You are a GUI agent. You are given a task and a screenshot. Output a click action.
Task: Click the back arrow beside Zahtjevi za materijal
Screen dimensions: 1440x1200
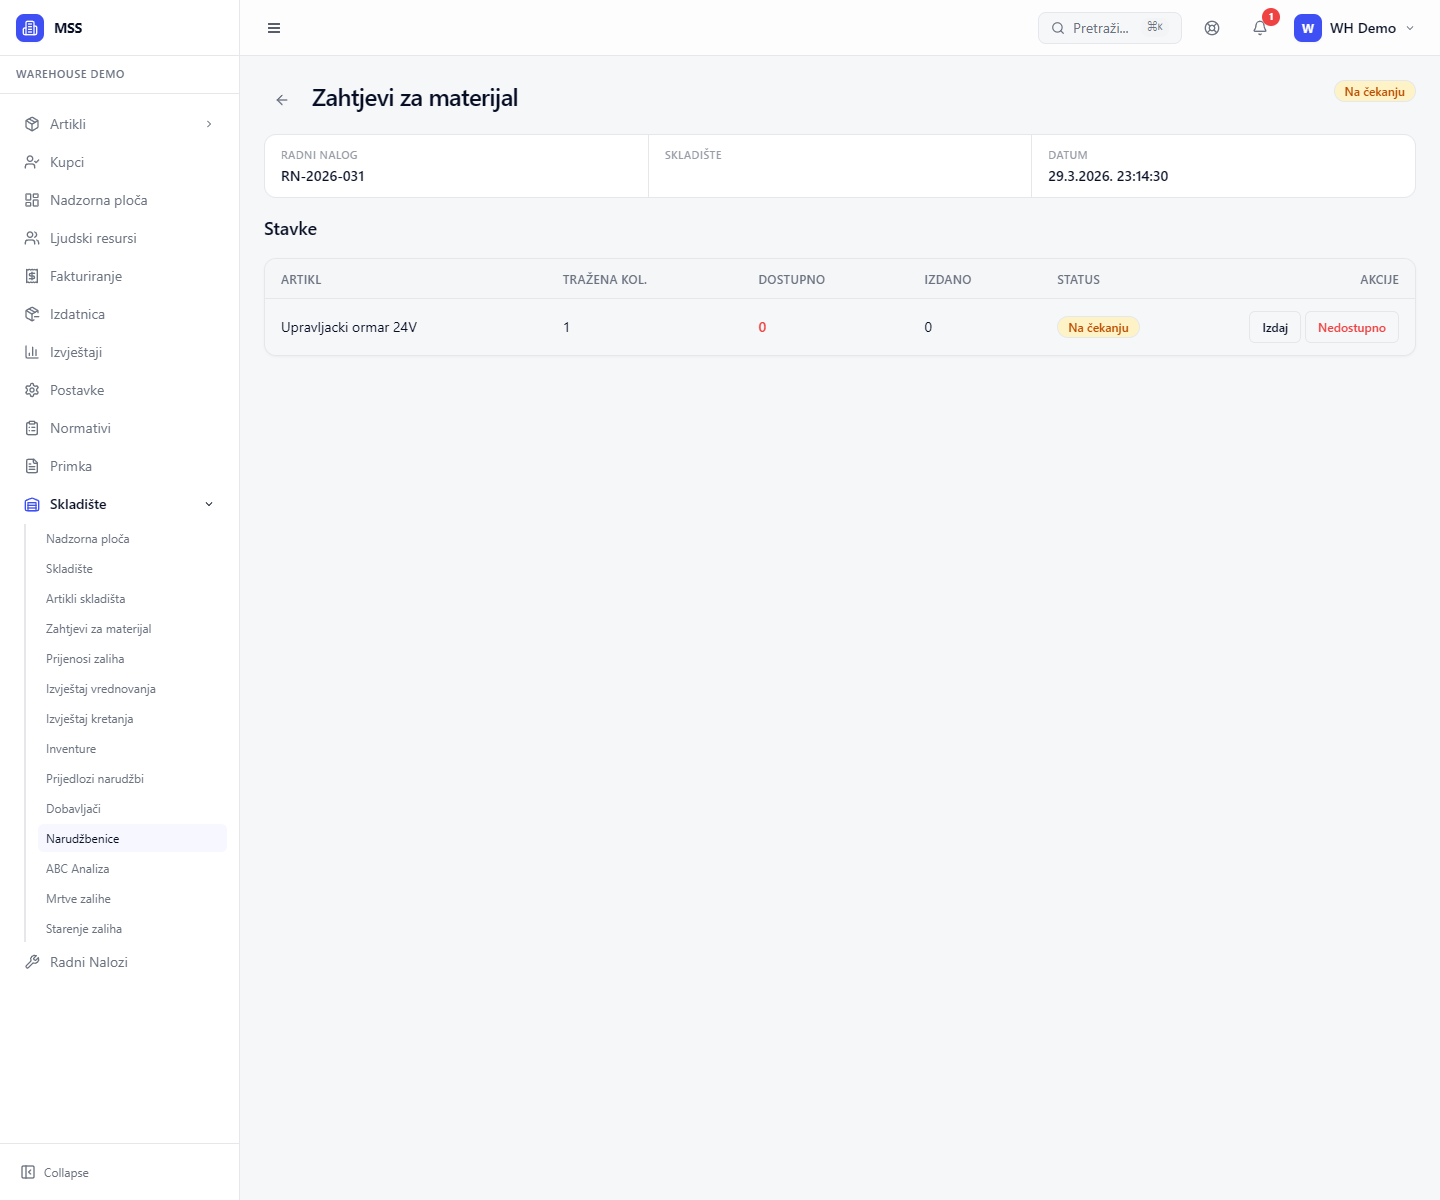pyautogui.click(x=282, y=100)
